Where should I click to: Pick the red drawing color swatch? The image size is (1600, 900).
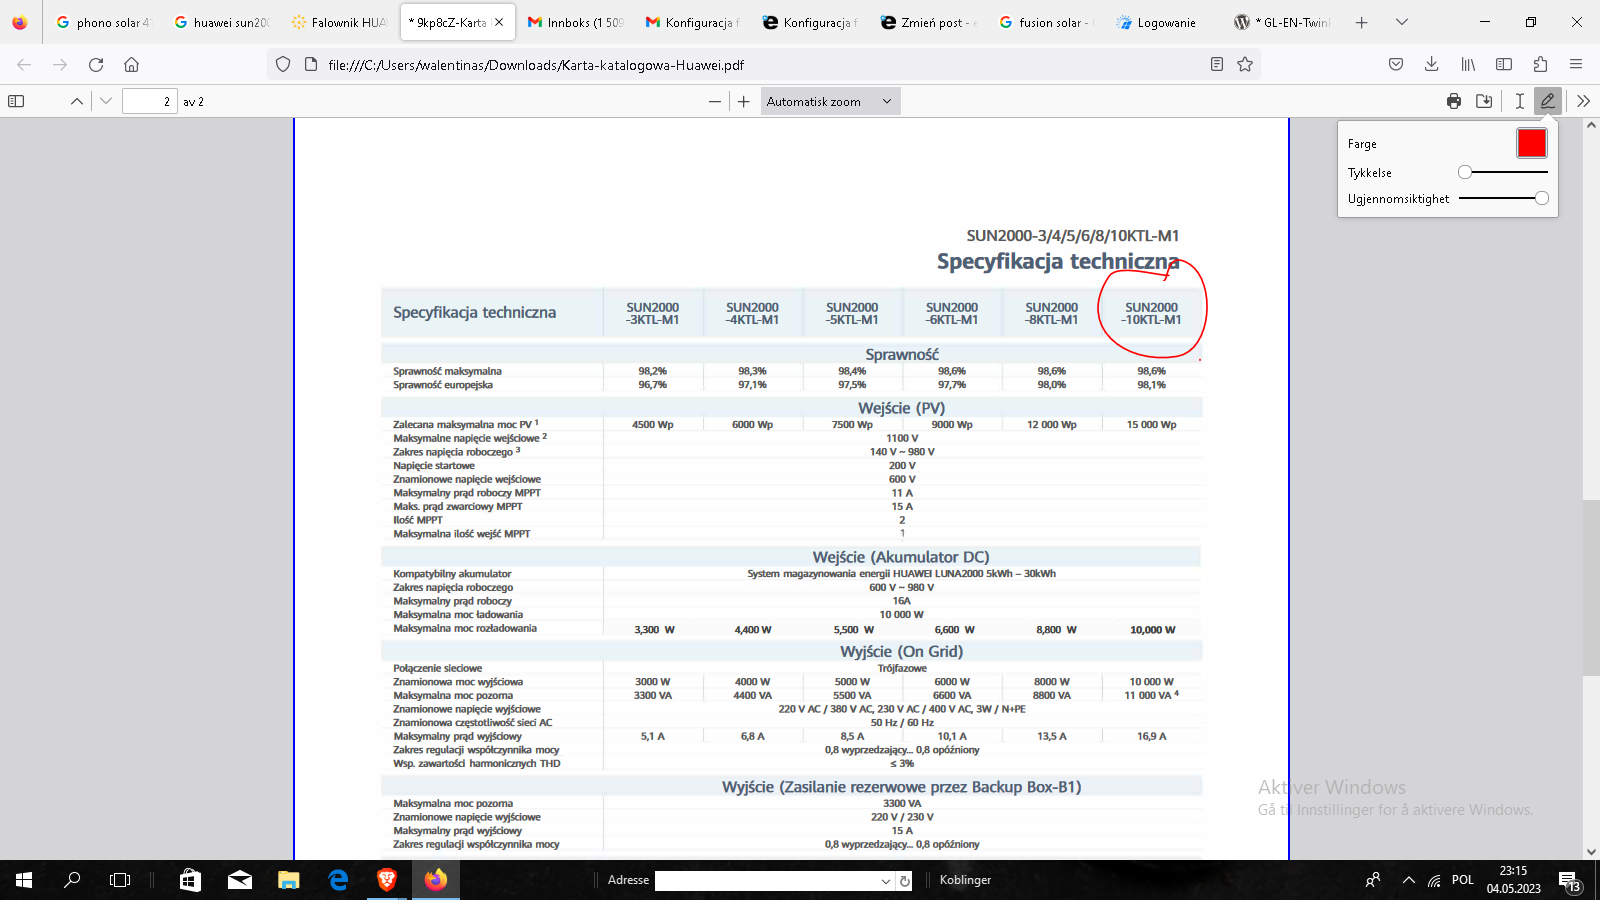point(1531,143)
